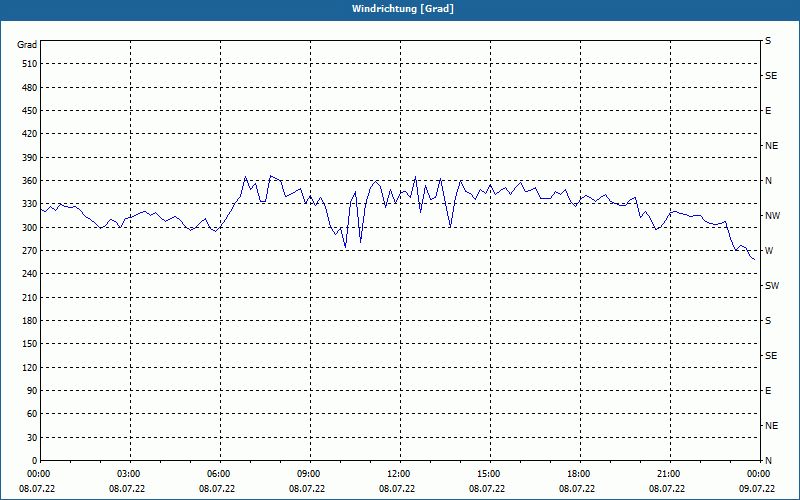The width and height of the screenshot is (800, 500).
Task: Click the "360" y-axis value
Action: [30, 181]
